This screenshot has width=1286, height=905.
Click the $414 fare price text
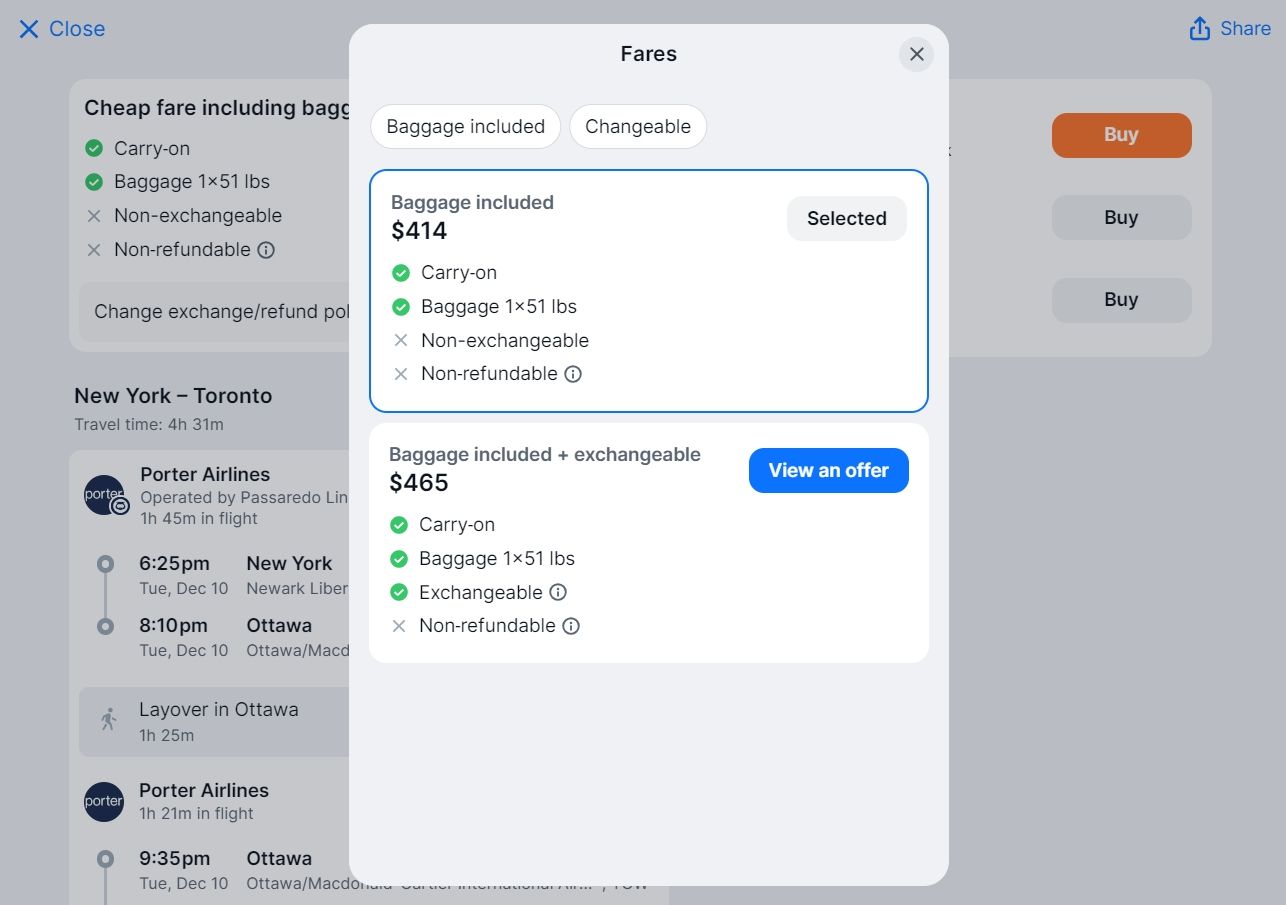(419, 231)
